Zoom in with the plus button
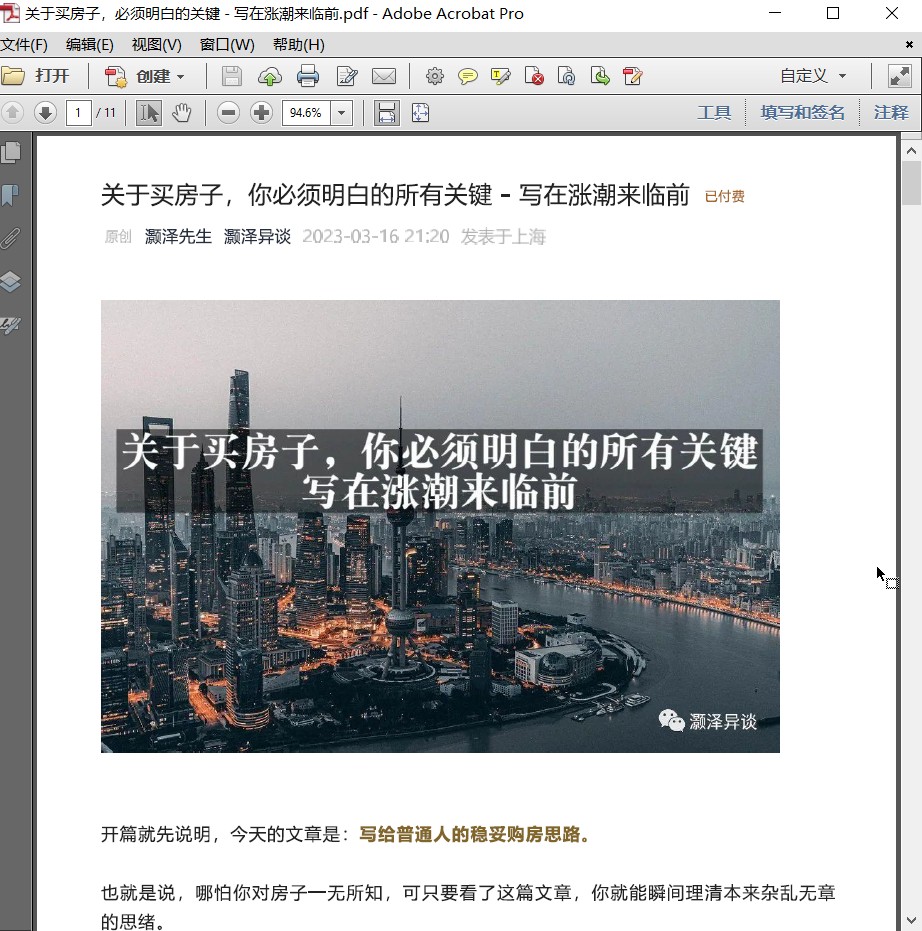 [x=261, y=113]
